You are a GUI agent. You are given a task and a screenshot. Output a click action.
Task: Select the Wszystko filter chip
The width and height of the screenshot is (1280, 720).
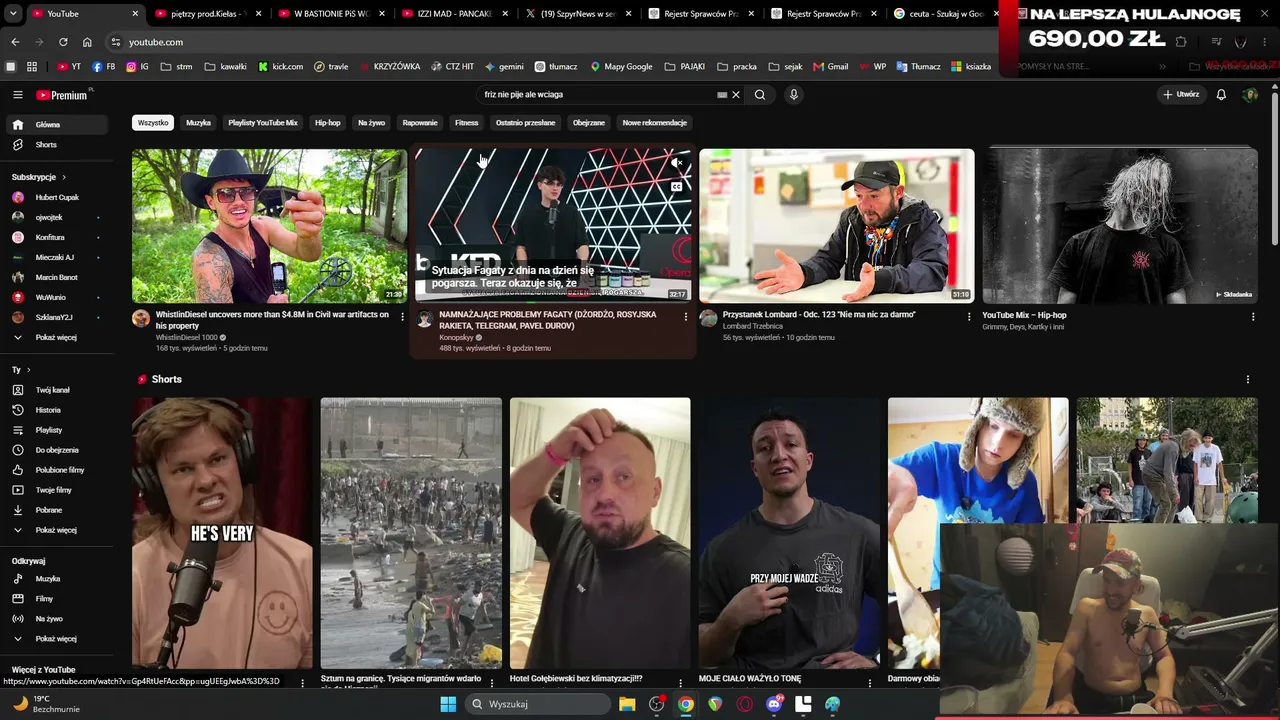click(x=153, y=123)
